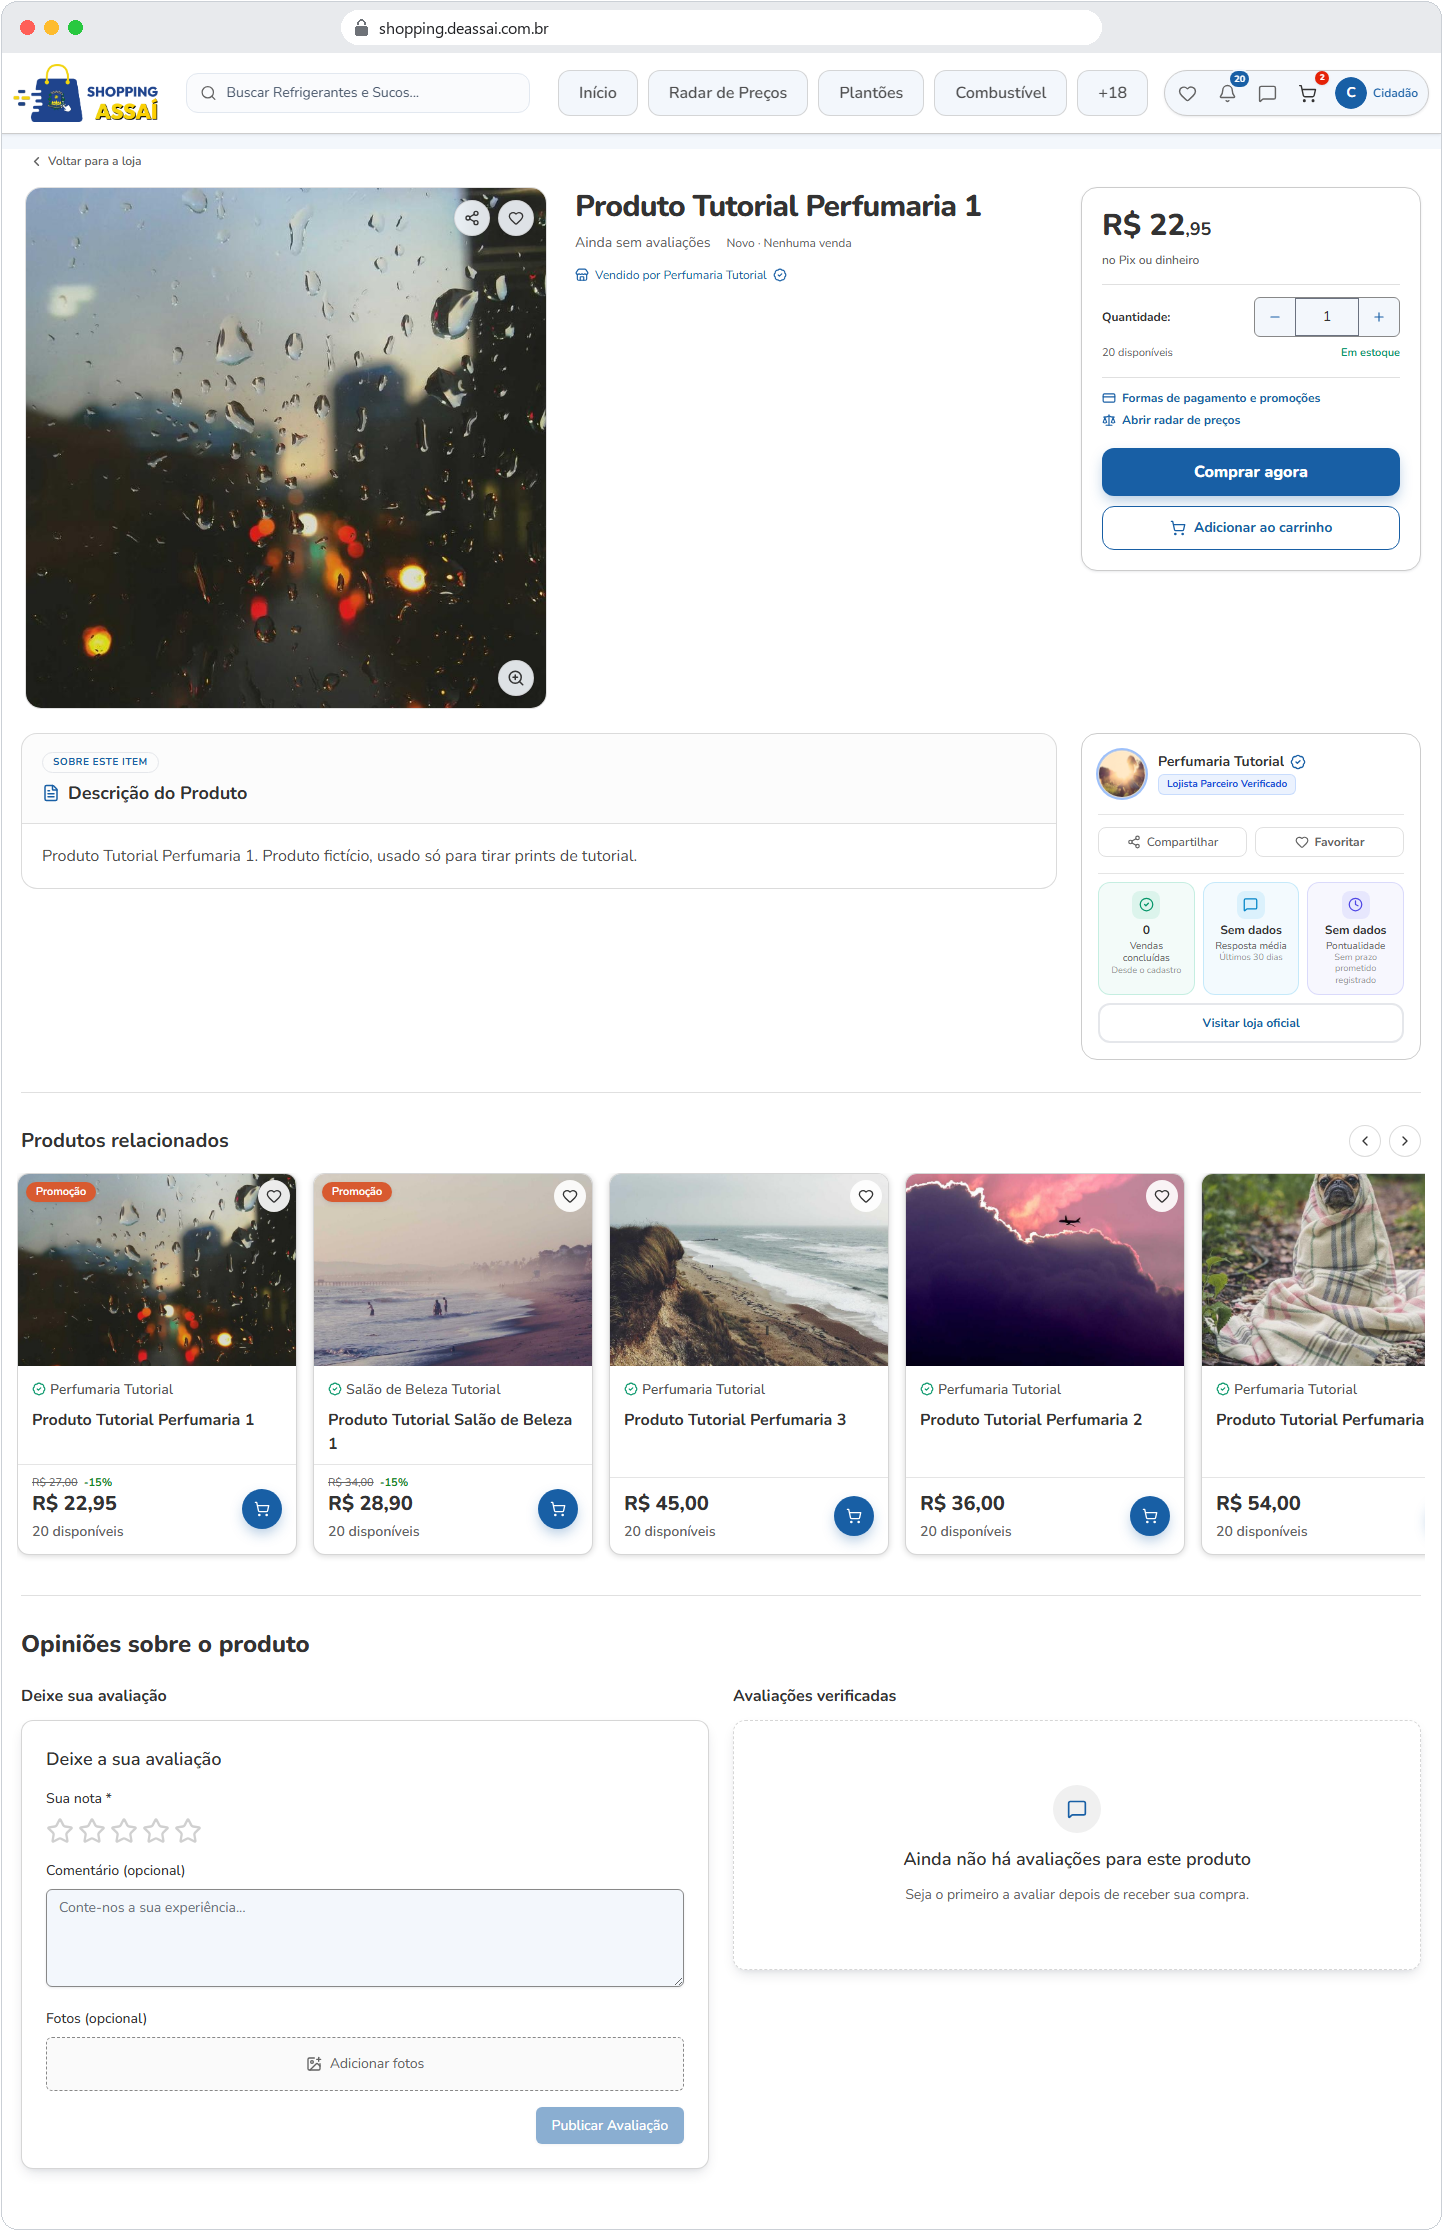The height and width of the screenshot is (2230, 1442).
Task: Click Comprar agora button
Action: (1251, 472)
